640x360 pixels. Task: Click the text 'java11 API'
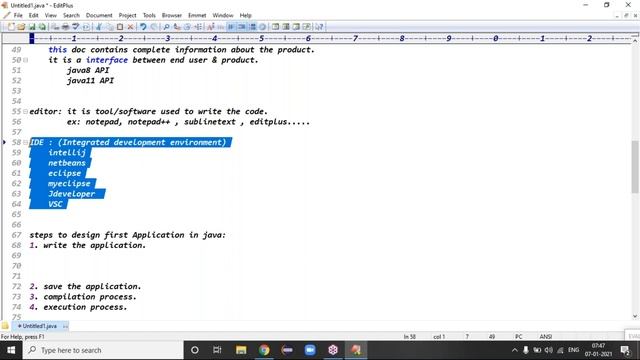pos(90,80)
